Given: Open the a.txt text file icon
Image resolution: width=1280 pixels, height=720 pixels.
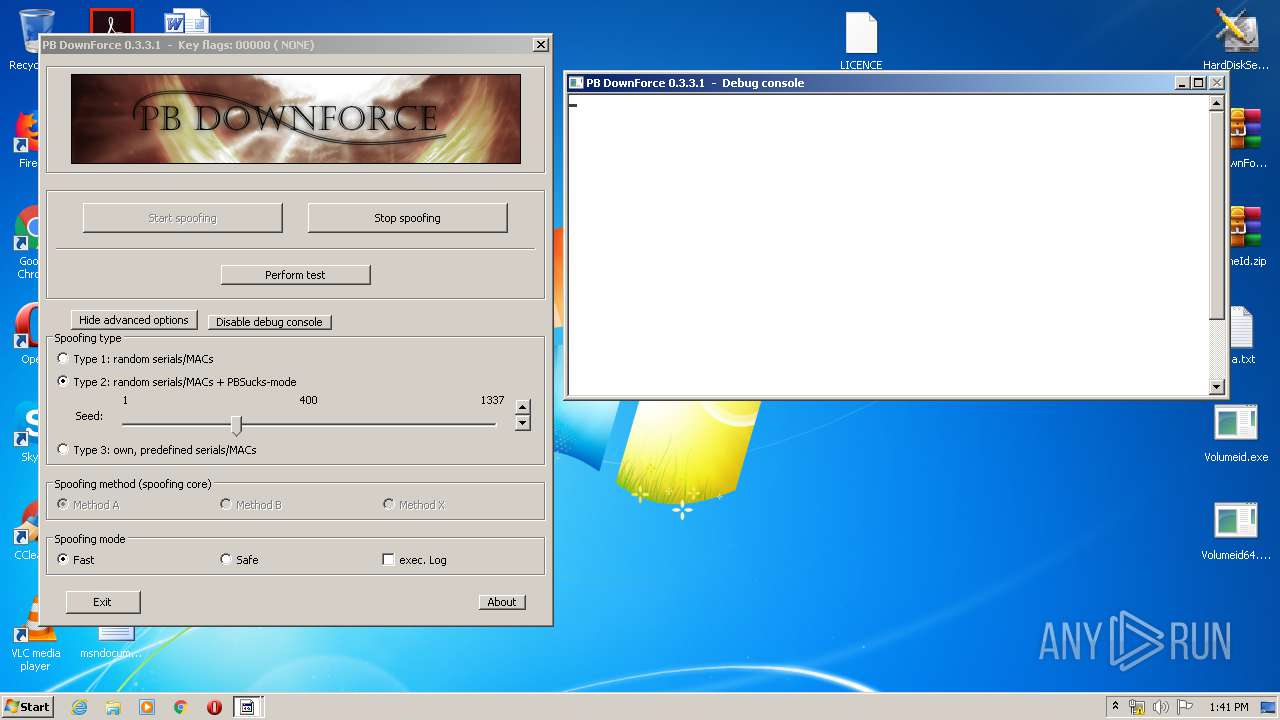Looking at the screenshot, I should pyautogui.click(x=1241, y=335).
